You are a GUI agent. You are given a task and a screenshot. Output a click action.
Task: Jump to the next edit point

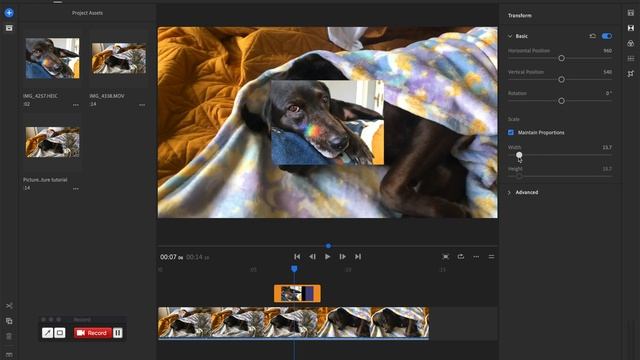pos(358,256)
